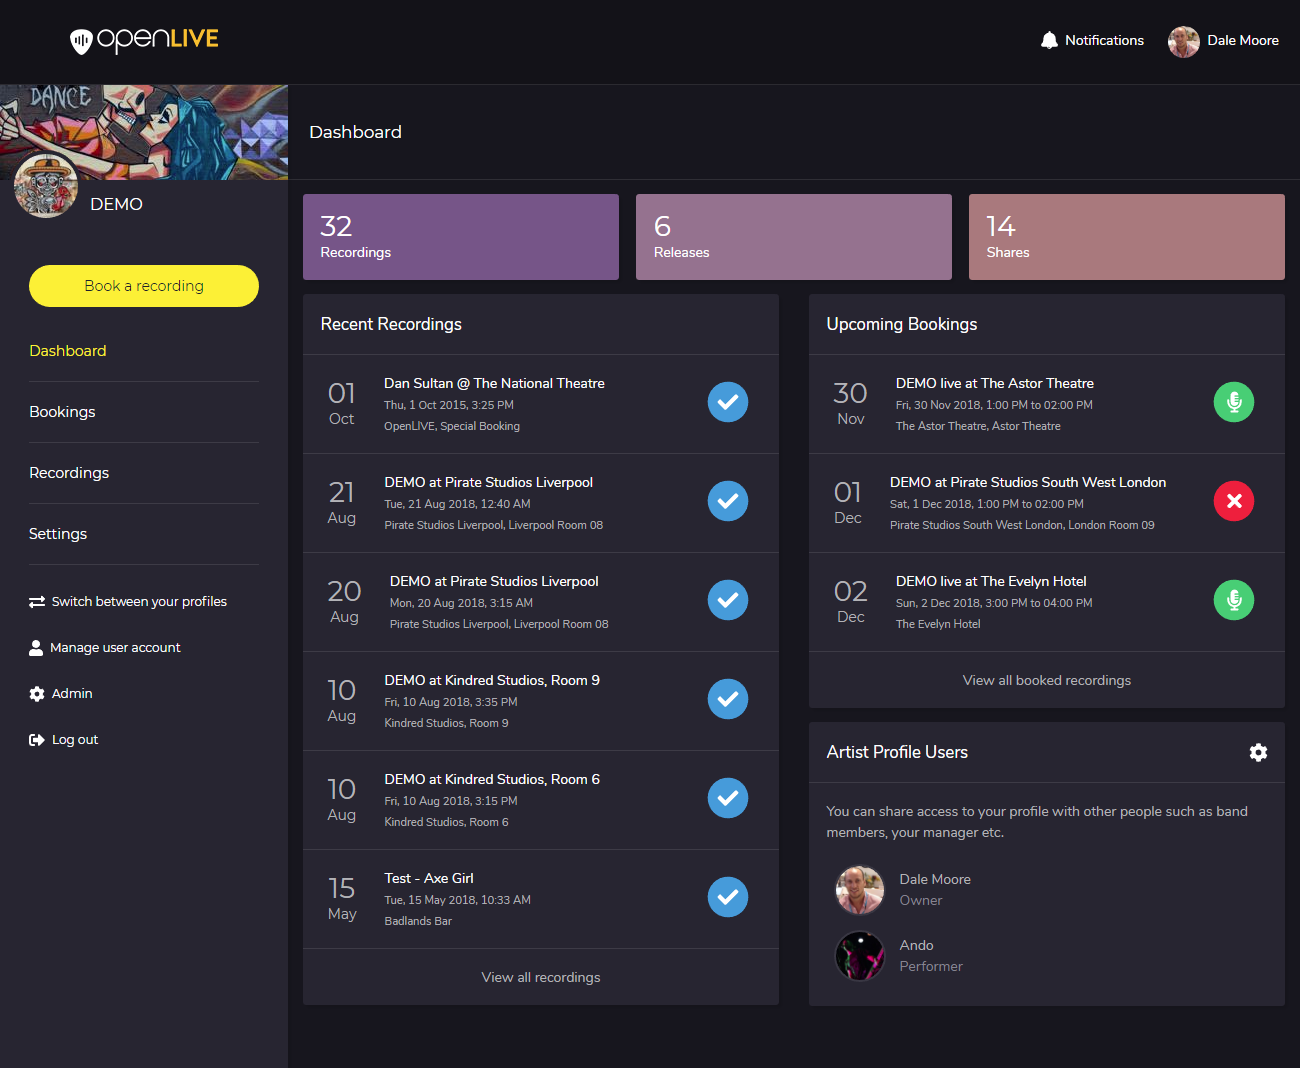This screenshot has width=1300, height=1068.
Task: Click the DEMO artist profile avatar
Action: [x=46, y=186]
